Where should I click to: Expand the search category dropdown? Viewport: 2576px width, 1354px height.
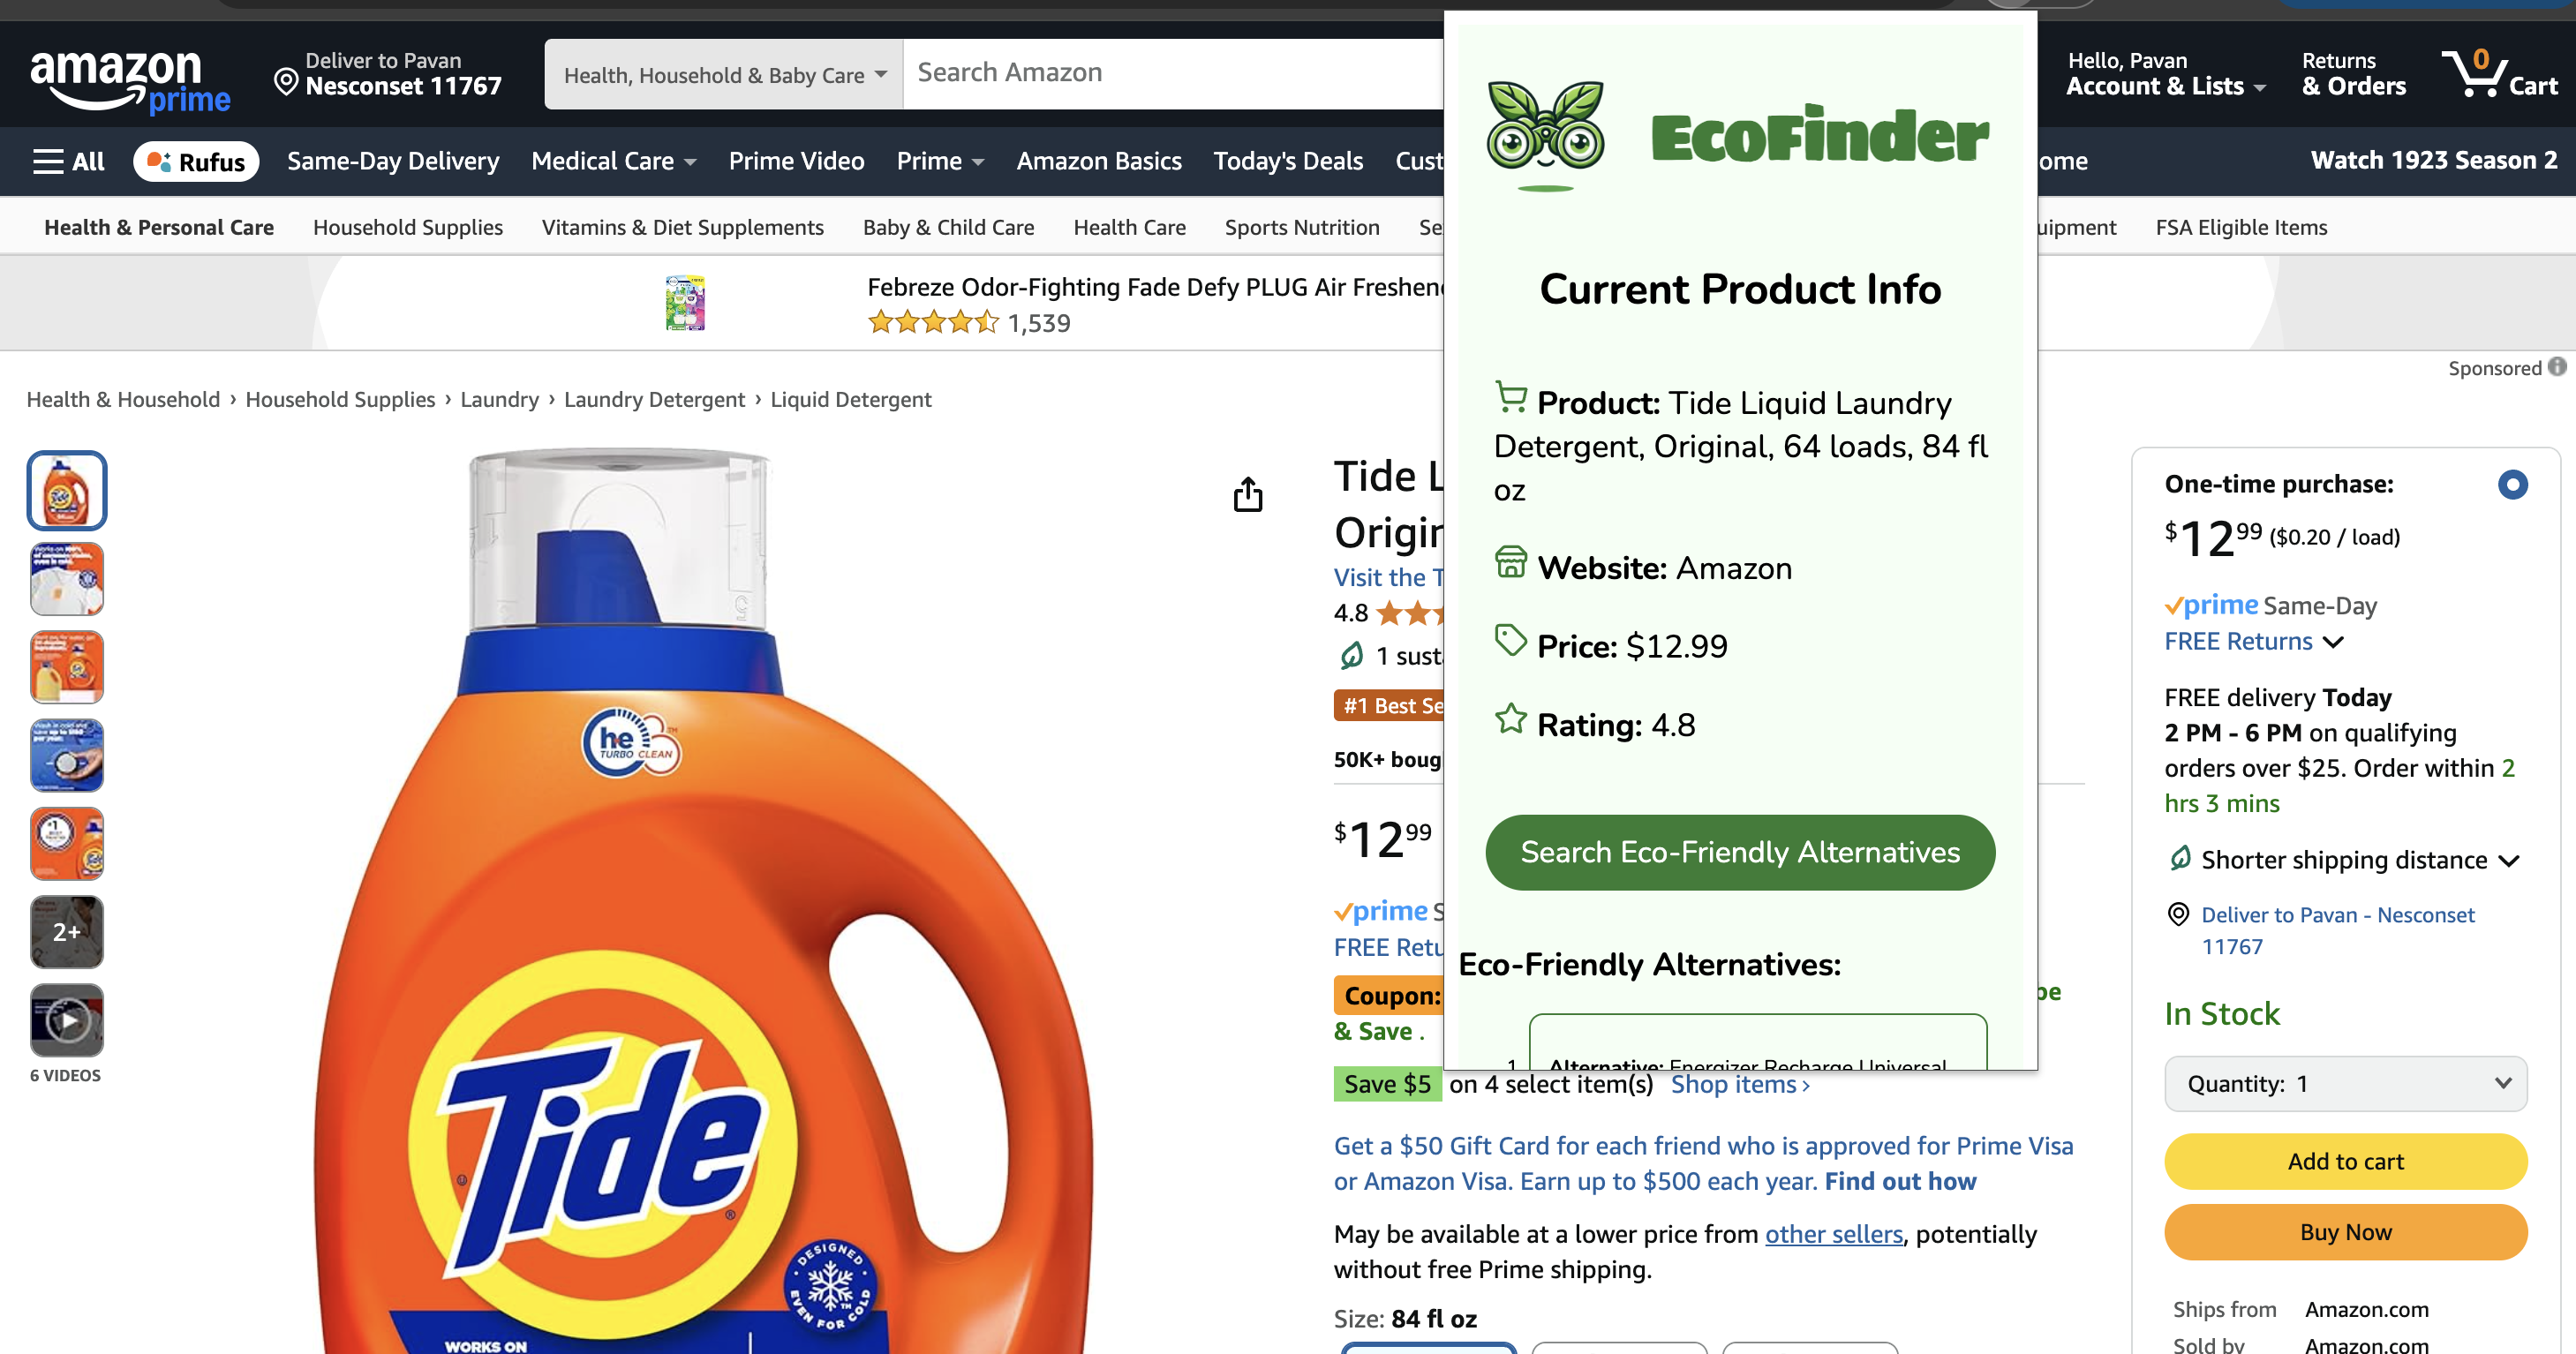pos(724,75)
